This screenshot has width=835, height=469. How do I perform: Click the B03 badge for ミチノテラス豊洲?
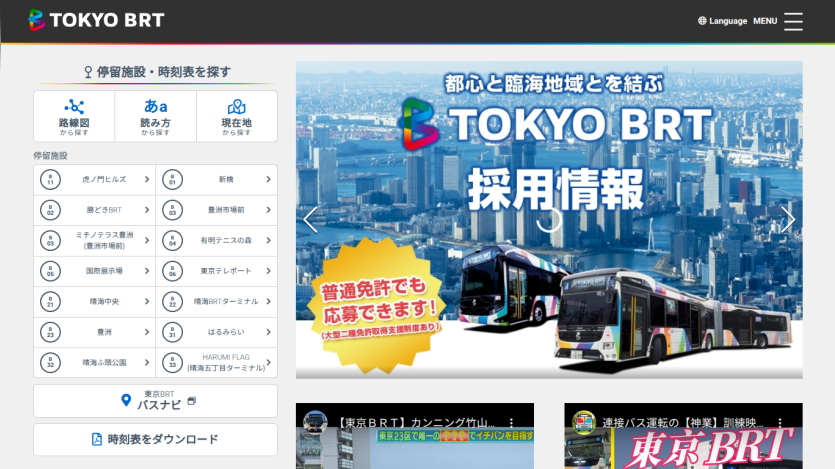[50, 241]
